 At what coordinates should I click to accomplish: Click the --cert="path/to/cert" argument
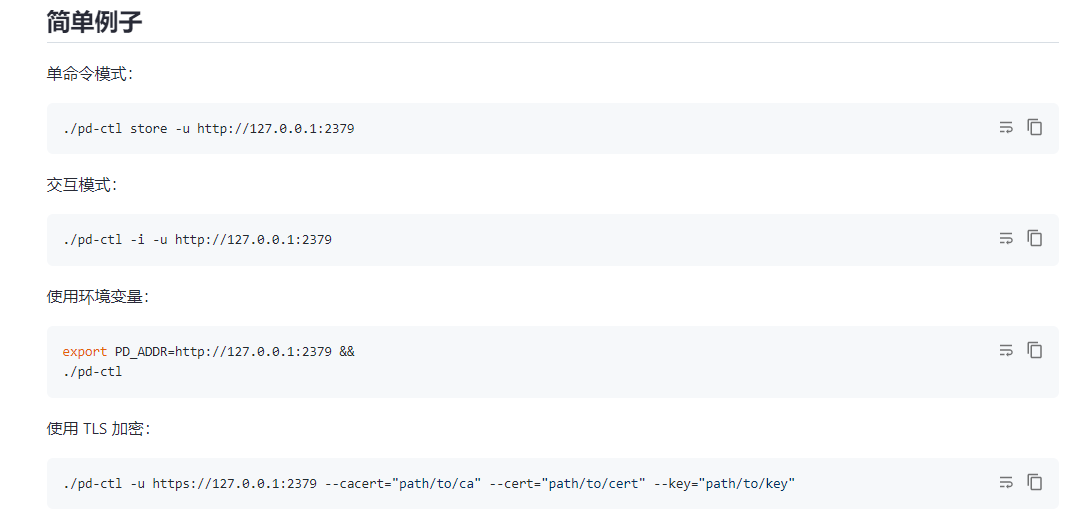tap(568, 483)
